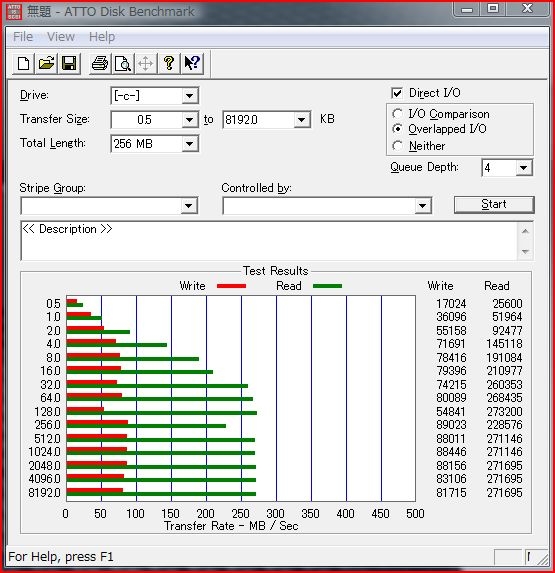555x573 pixels.
Task: Open the Help menu
Action: point(102,37)
